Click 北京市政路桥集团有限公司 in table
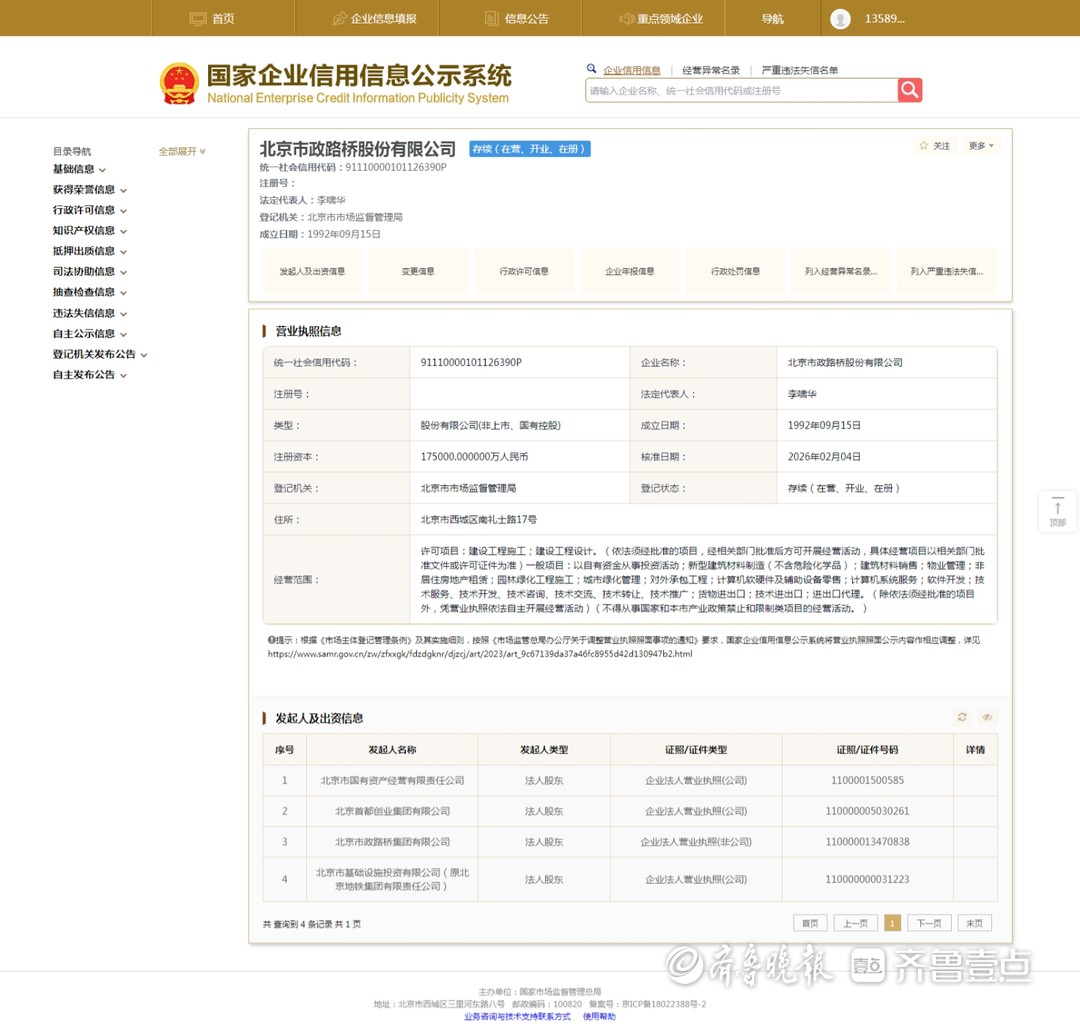The height and width of the screenshot is (1035, 1080). (392, 841)
